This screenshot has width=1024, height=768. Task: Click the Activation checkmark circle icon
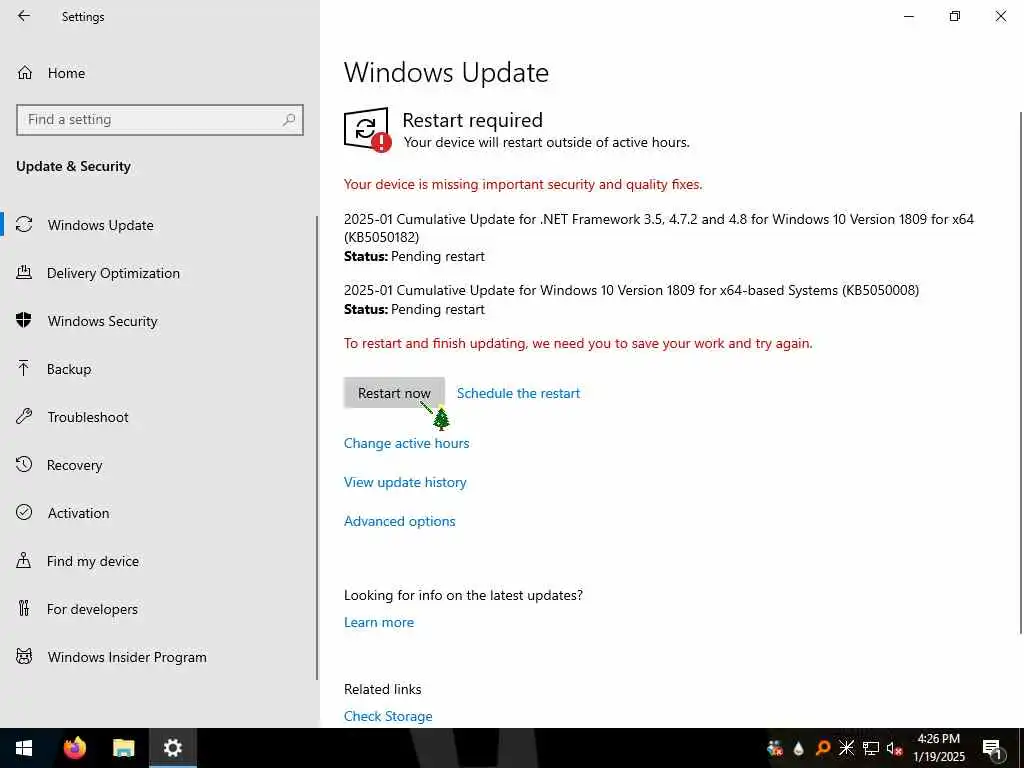point(24,513)
